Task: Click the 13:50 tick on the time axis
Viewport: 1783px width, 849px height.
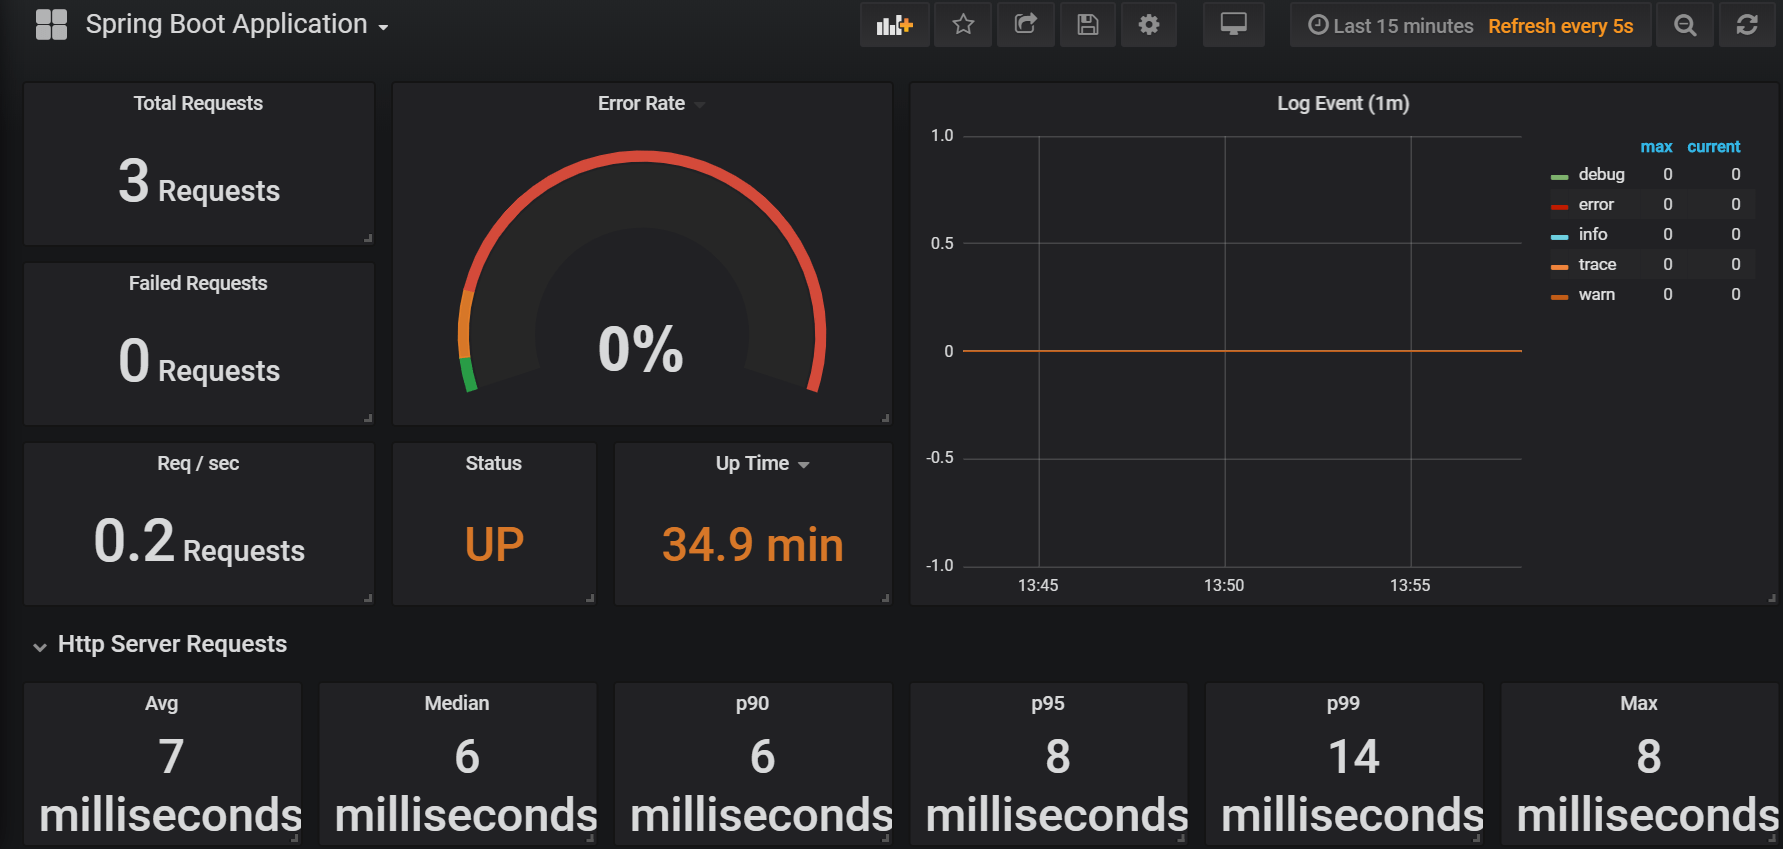Action: point(1224,585)
